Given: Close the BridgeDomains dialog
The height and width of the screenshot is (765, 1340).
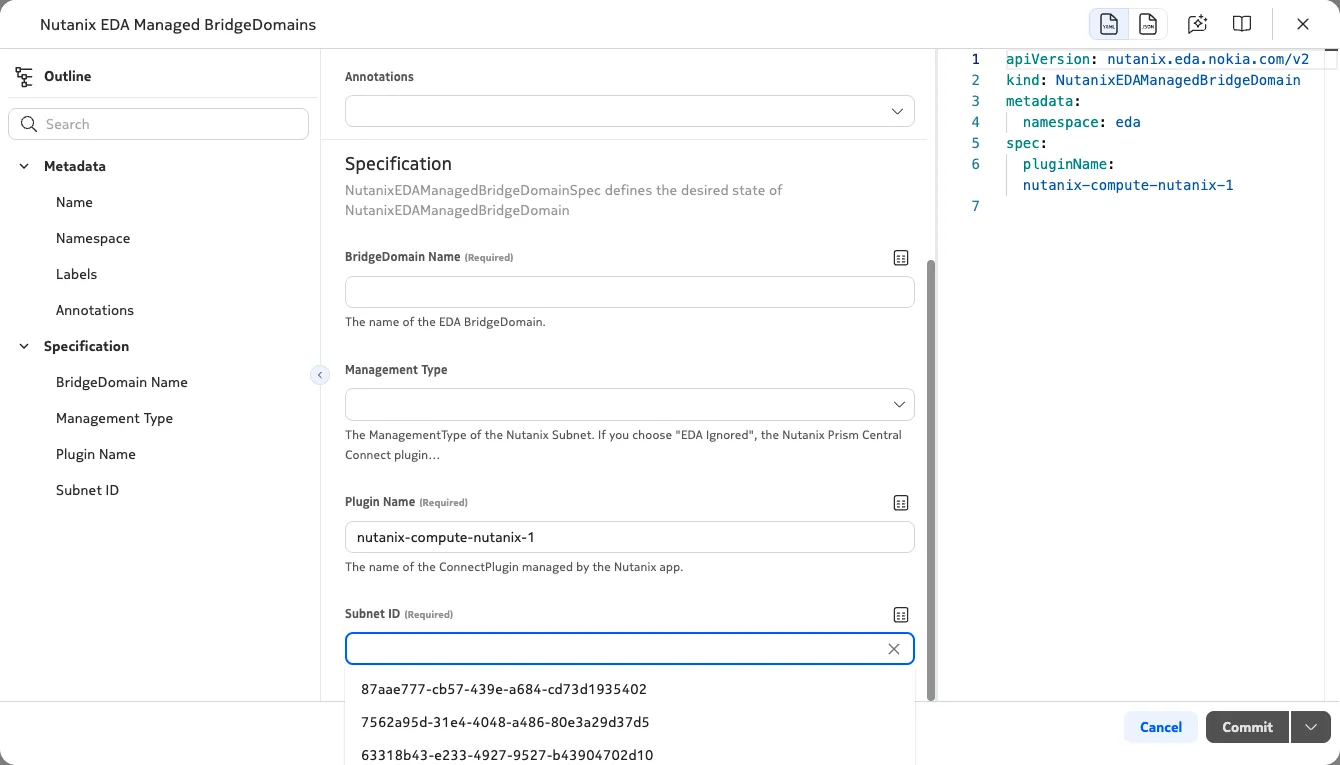Looking at the screenshot, I should 1303,24.
